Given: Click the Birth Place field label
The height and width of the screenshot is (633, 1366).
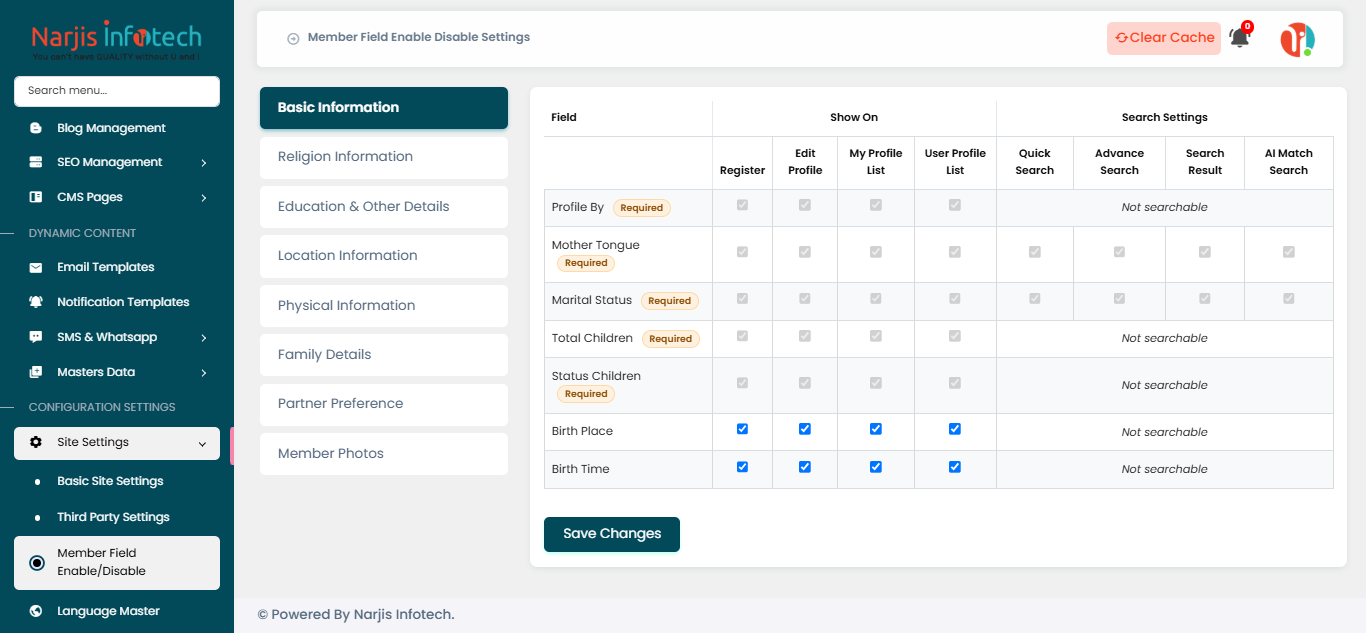Looking at the screenshot, I should tap(582, 431).
